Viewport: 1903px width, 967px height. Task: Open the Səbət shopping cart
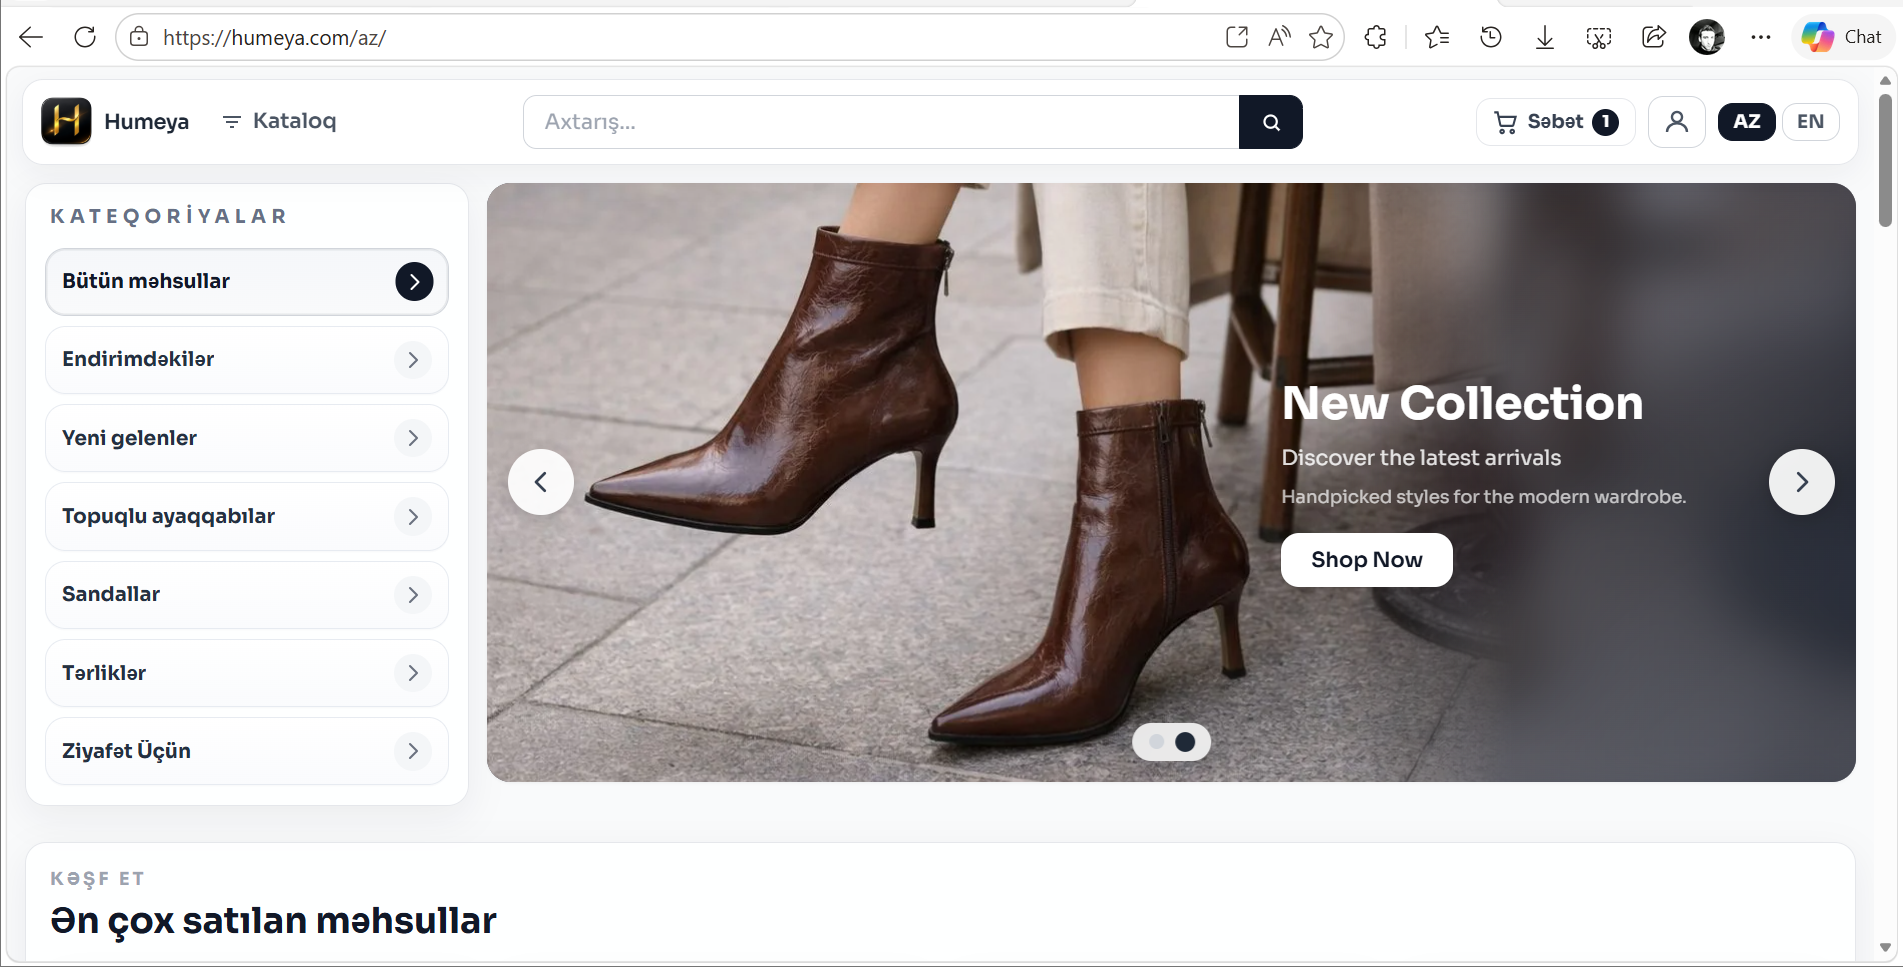(x=1555, y=122)
